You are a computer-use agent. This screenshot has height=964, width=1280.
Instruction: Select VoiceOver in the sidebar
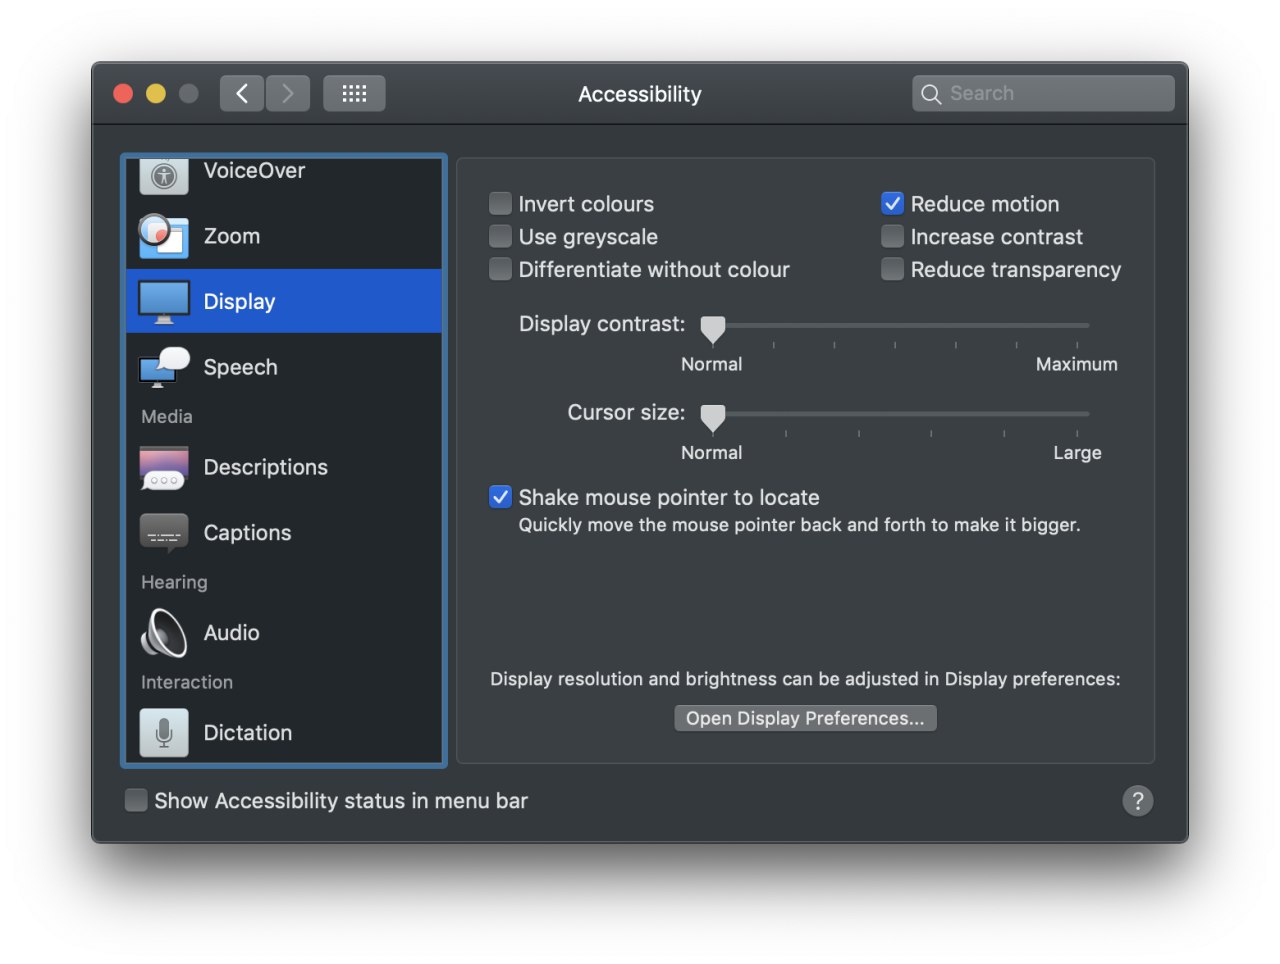[284, 176]
